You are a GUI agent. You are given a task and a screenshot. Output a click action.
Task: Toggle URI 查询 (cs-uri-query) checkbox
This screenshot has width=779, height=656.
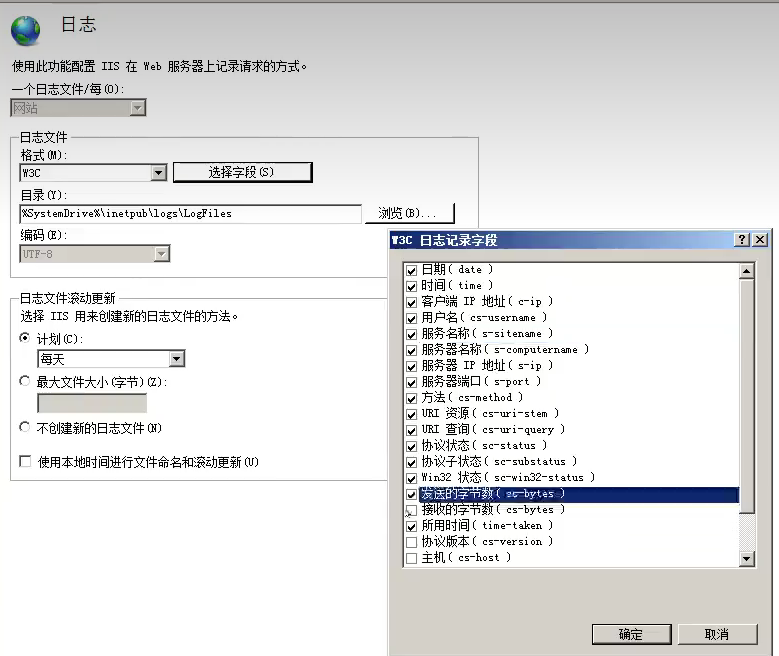tap(411, 430)
